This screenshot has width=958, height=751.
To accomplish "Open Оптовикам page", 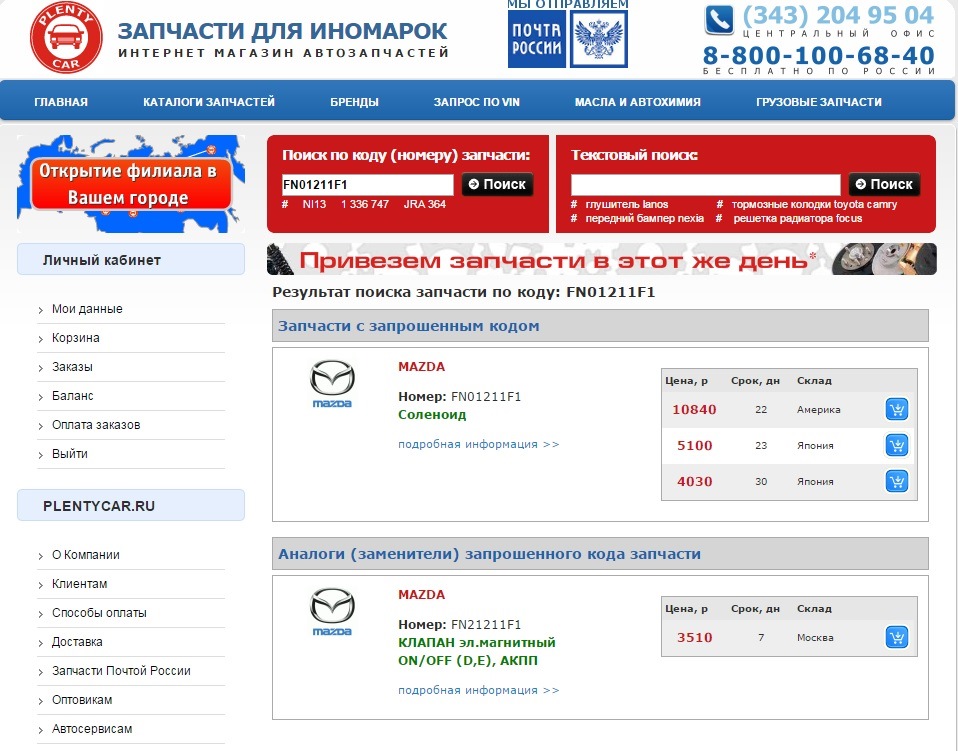I will [x=82, y=700].
